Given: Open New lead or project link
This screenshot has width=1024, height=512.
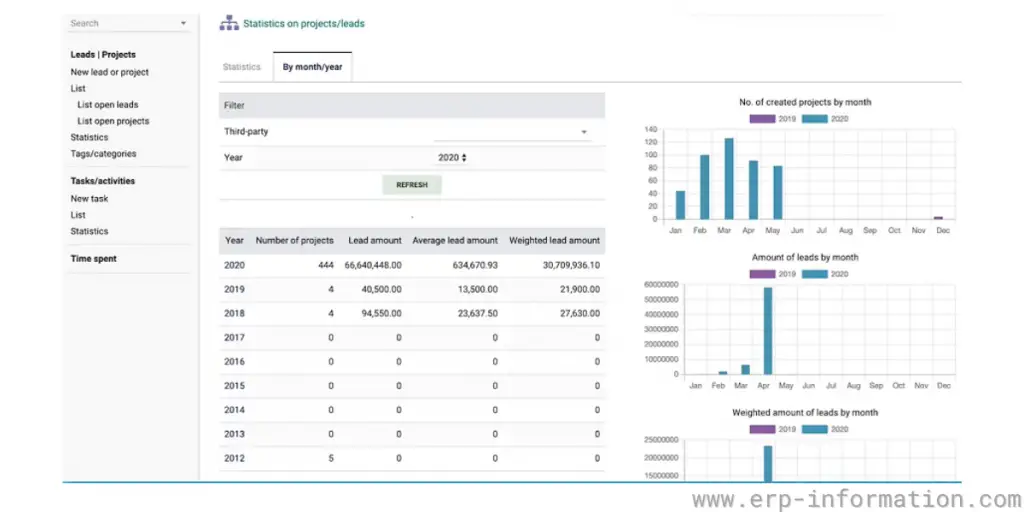Looking at the screenshot, I should (x=109, y=72).
